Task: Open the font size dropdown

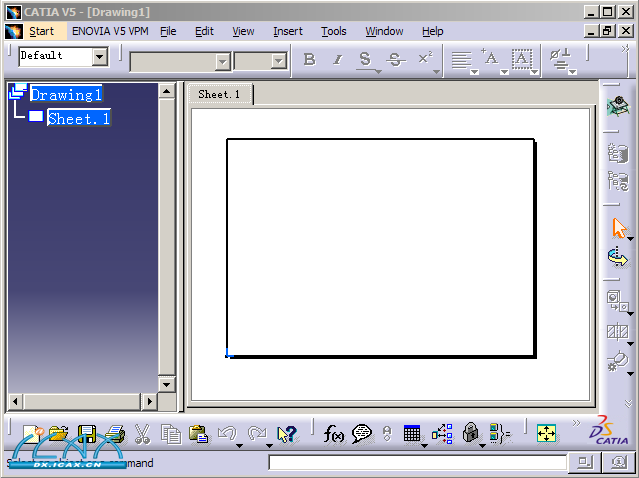Action: click(279, 62)
